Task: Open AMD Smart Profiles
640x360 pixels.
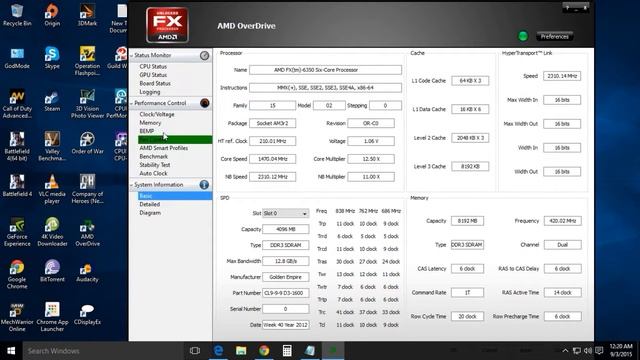Action: pos(164,148)
